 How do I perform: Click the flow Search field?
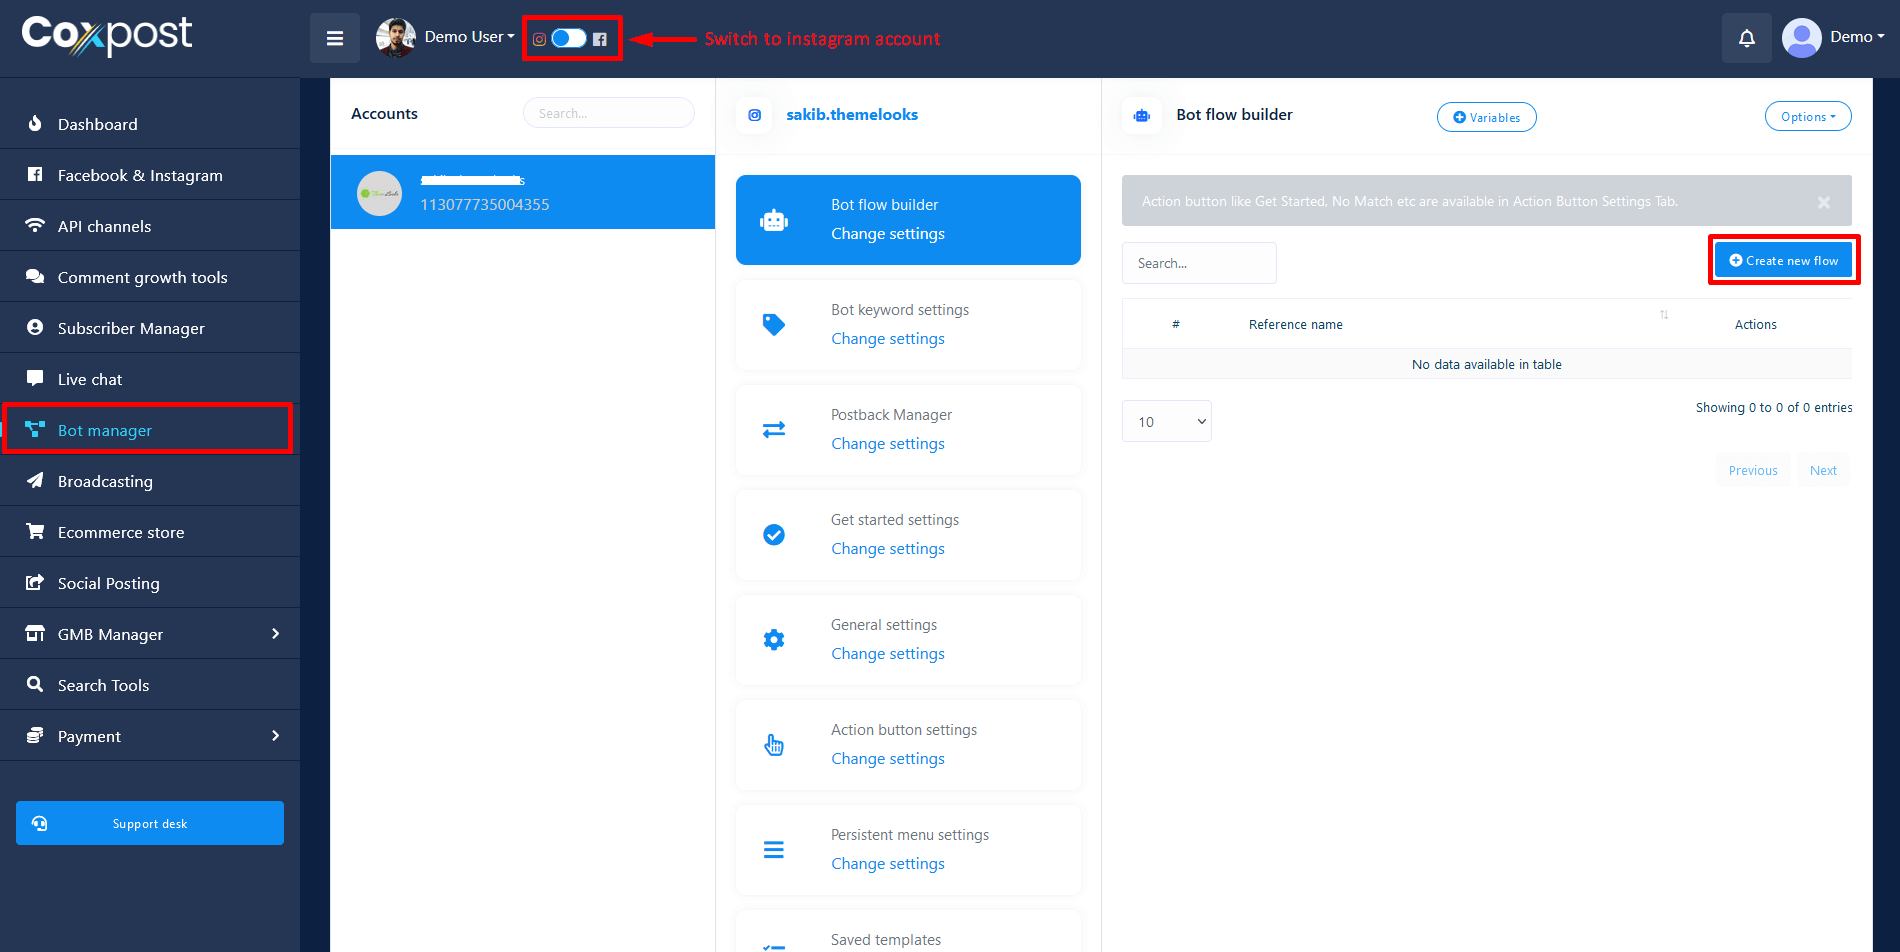(1199, 263)
